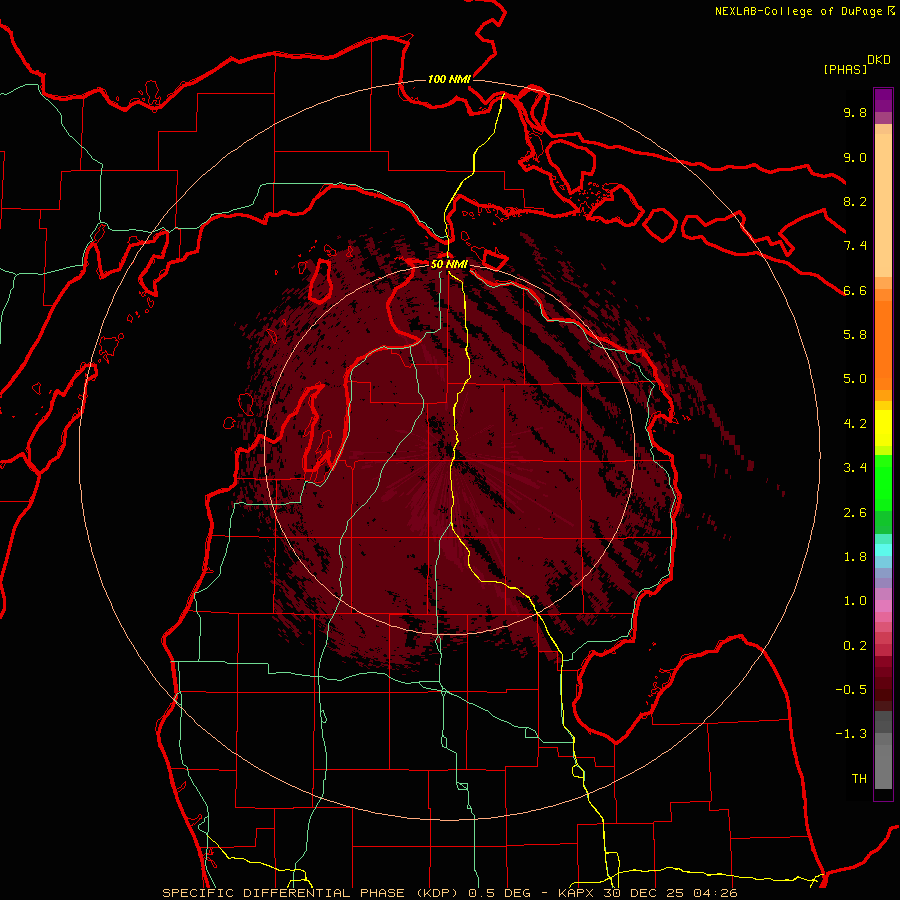Click the -0.5 scale value
The height and width of the screenshot is (900, 900).
pyautogui.click(x=851, y=690)
